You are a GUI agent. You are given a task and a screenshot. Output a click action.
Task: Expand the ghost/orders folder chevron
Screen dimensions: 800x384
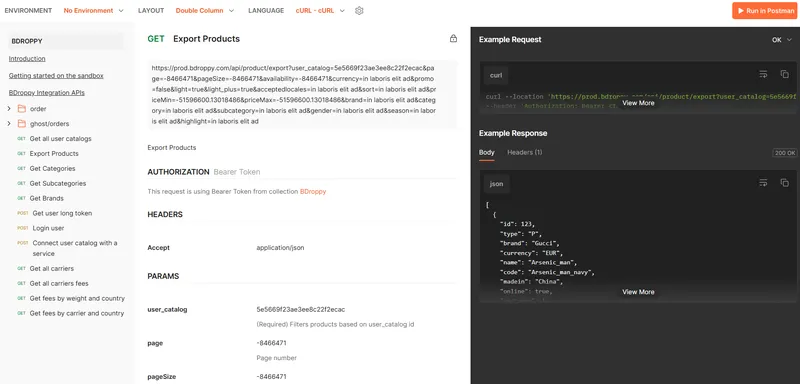(9, 123)
